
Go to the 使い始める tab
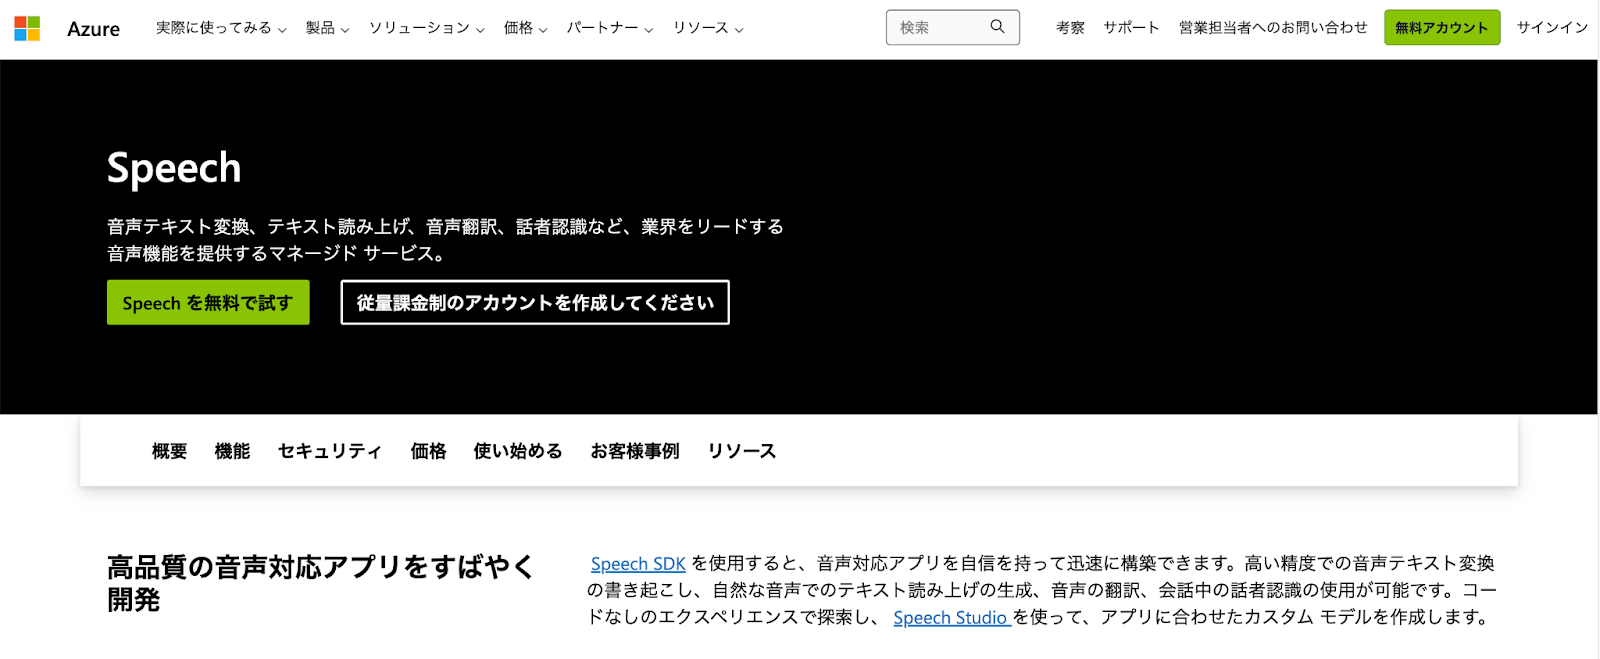tap(518, 451)
